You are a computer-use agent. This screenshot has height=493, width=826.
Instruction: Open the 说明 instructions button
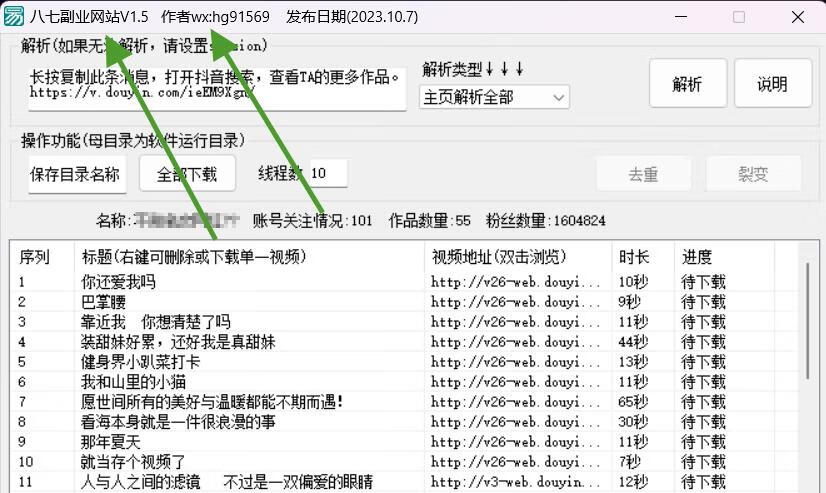coord(773,83)
